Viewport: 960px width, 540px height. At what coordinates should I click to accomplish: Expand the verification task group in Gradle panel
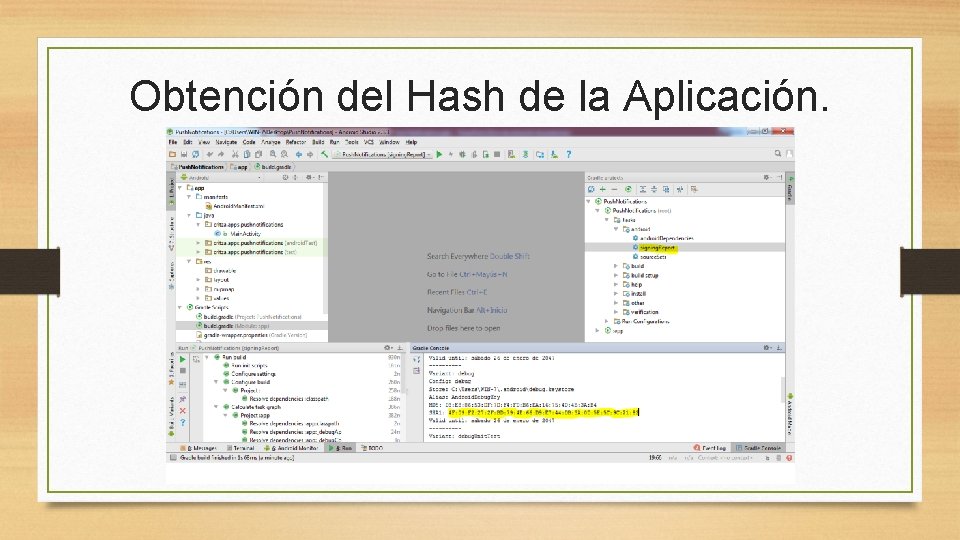click(x=616, y=312)
